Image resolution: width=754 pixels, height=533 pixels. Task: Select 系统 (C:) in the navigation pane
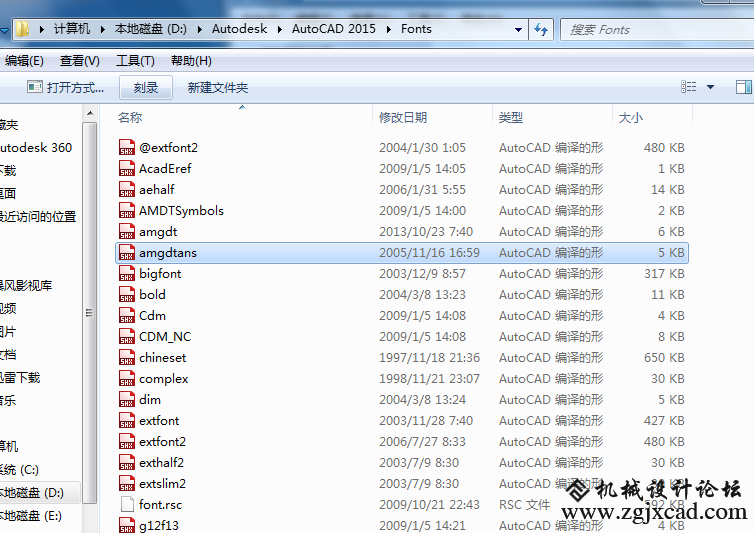tap(18, 469)
